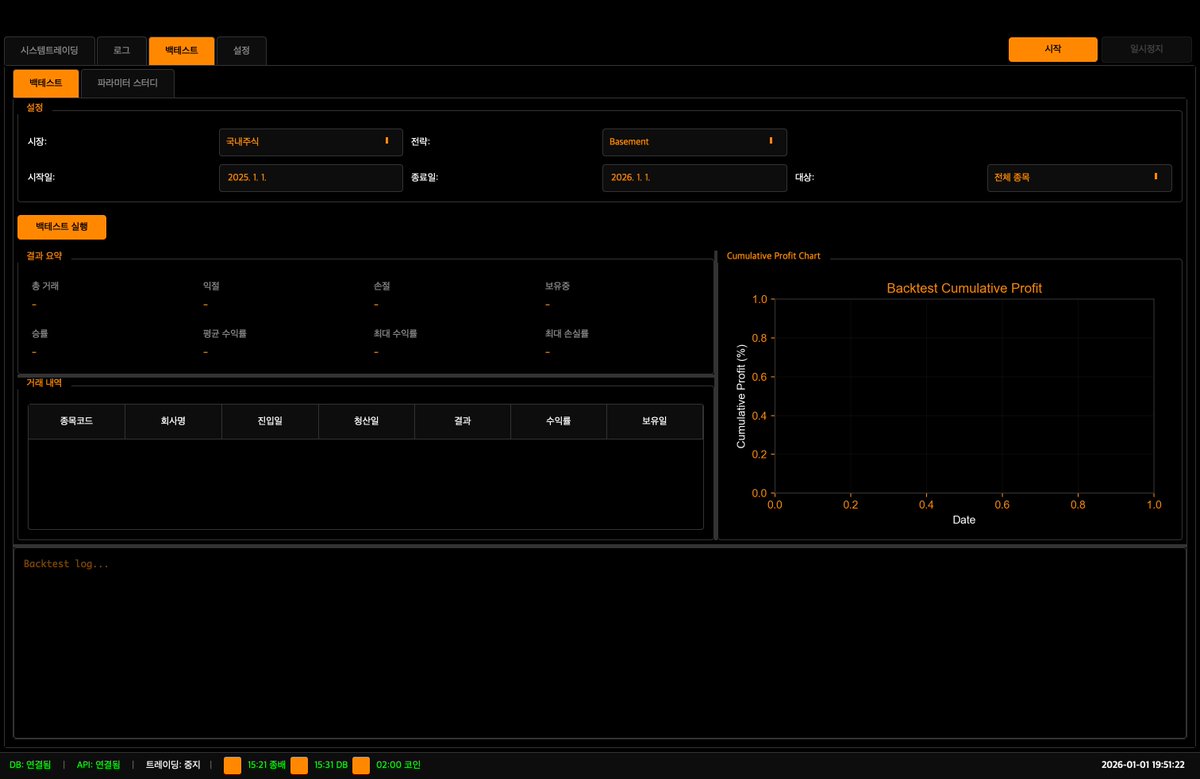Click the 청산일 column header

click(x=366, y=422)
